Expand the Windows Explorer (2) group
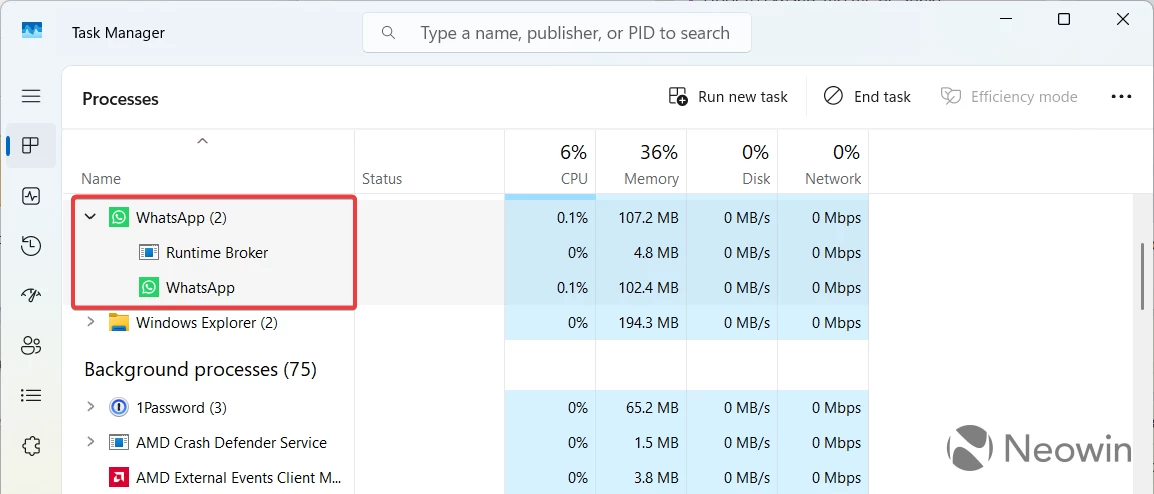Viewport: 1154px width, 494px height. click(91, 322)
